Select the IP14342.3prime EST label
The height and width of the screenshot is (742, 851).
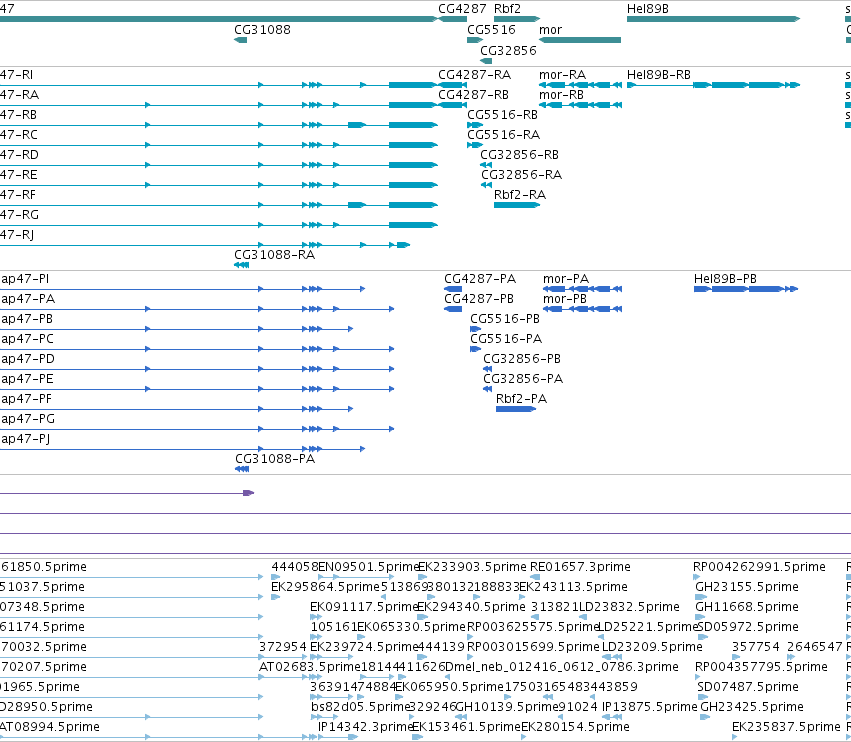click(366, 727)
